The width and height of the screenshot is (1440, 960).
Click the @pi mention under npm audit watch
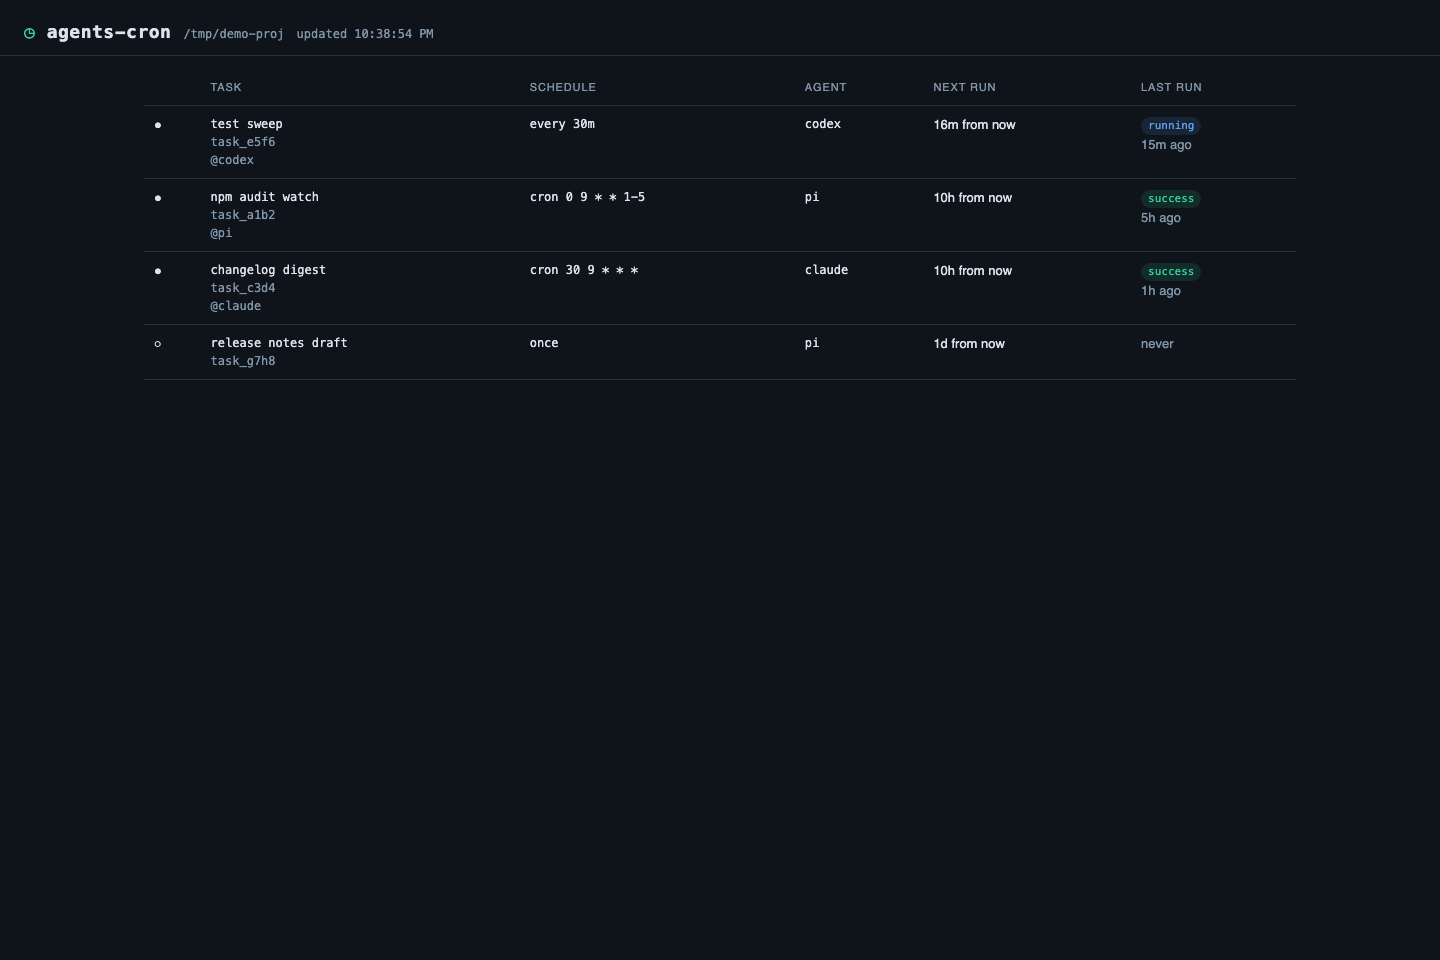coord(221,233)
